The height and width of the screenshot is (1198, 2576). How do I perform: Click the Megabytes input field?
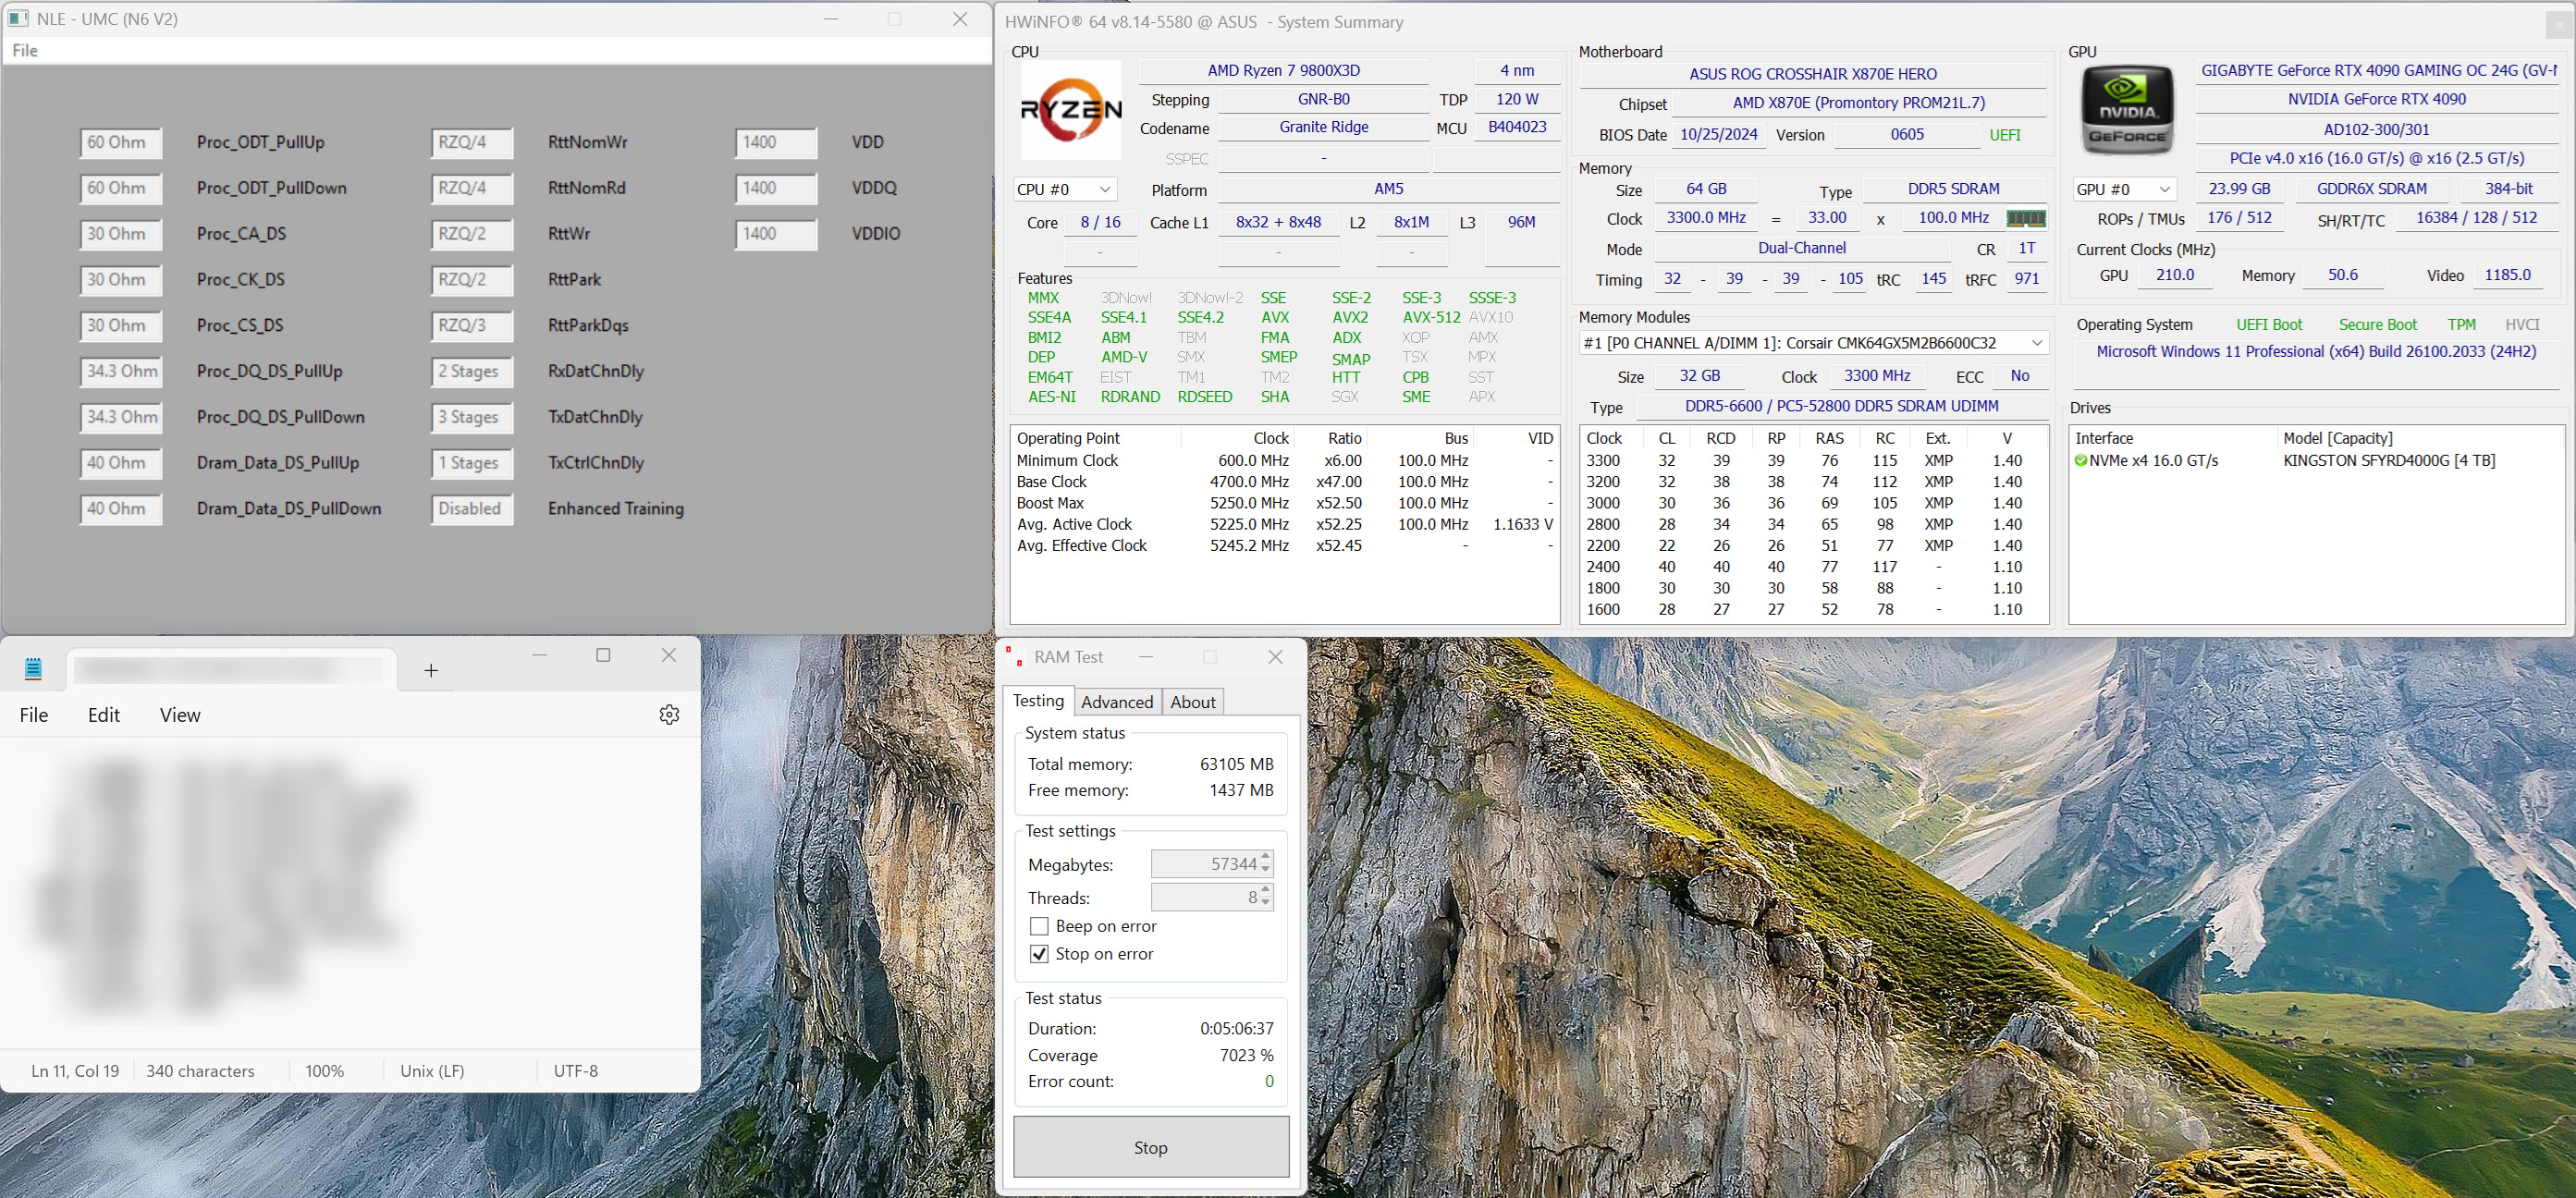[1205, 864]
